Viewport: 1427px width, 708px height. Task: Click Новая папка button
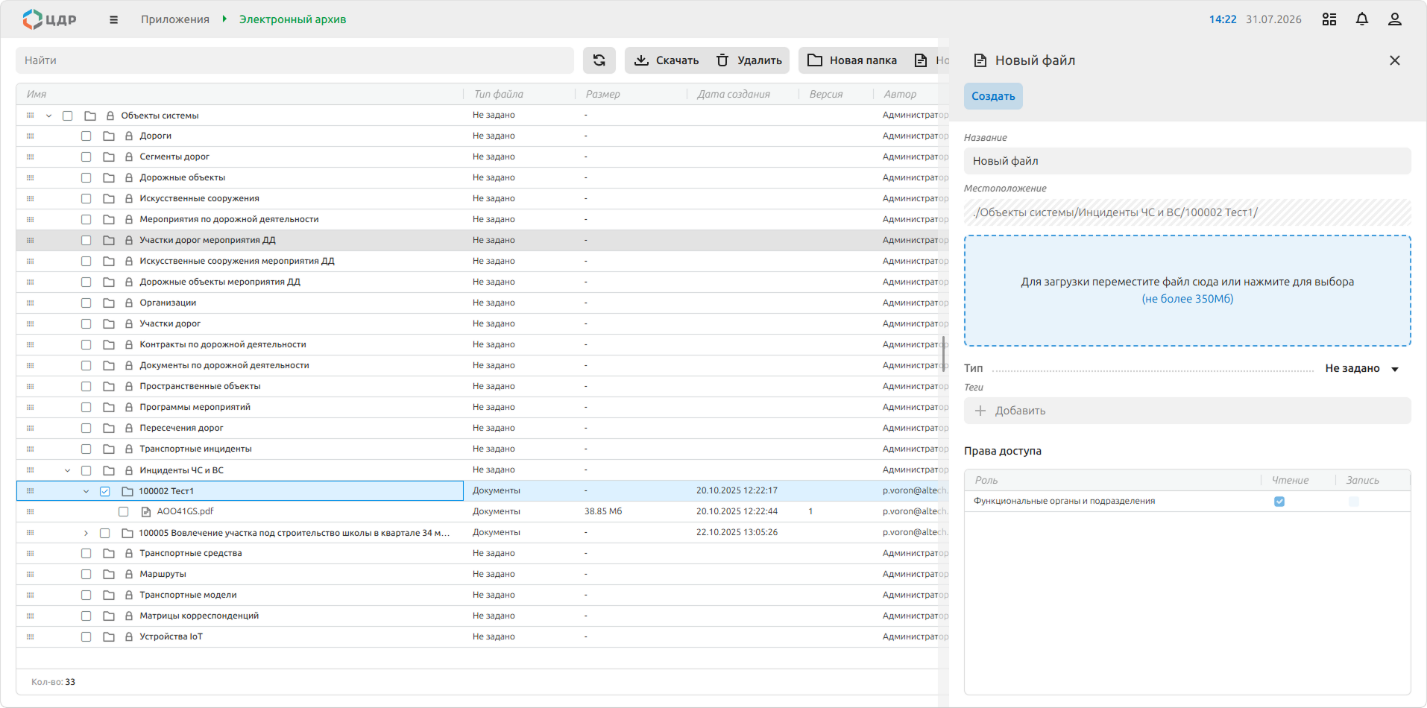(x=852, y=60)
